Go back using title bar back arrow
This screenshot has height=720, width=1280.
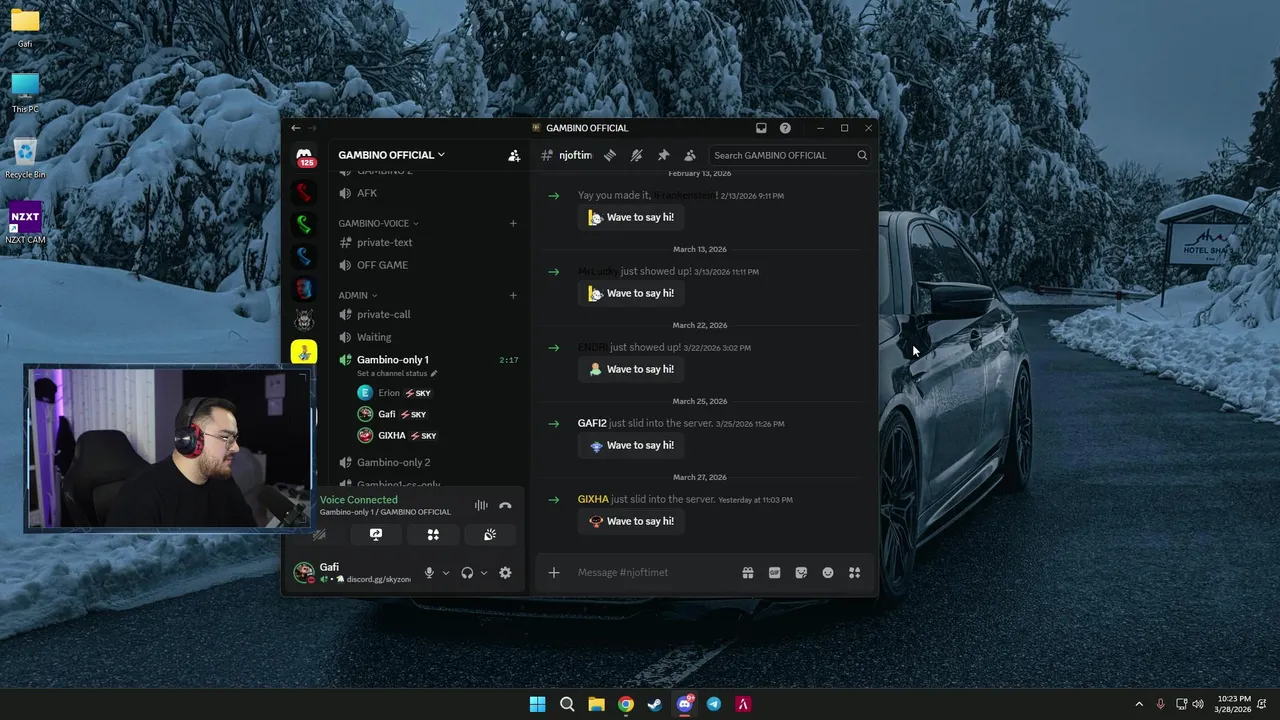click(x=296, y=128)
